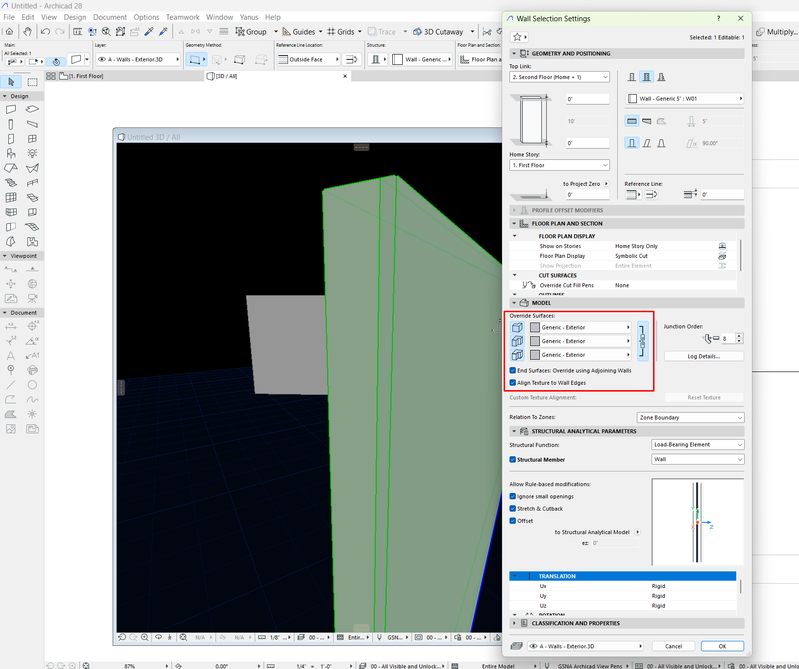
Task: Click the Favorites star icon in the dialog
Action: click(518, 36)
